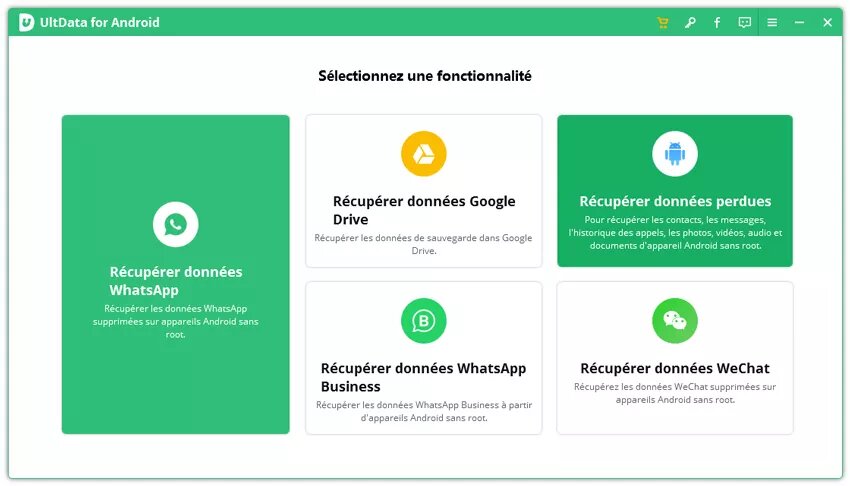Click the green WeChat icon
Viewport: 850px width, 486px height.
pos(675,321)
